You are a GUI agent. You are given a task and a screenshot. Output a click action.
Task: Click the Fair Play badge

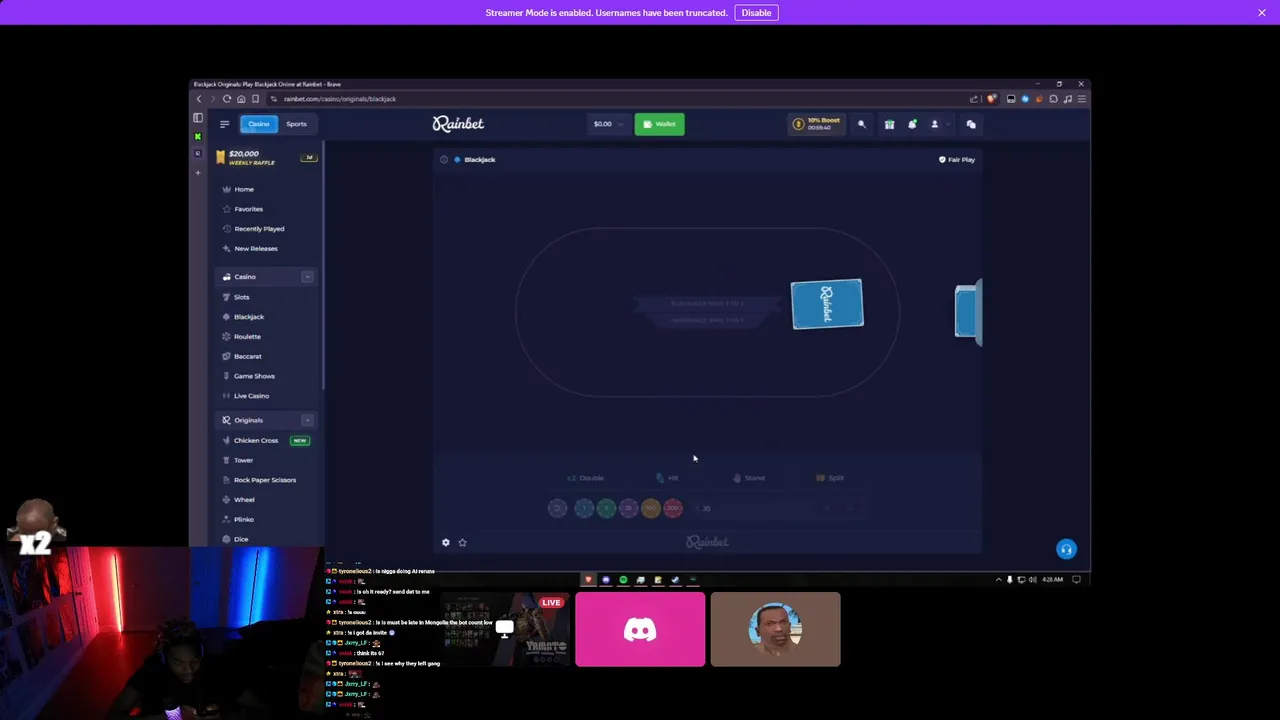[957, 160]
